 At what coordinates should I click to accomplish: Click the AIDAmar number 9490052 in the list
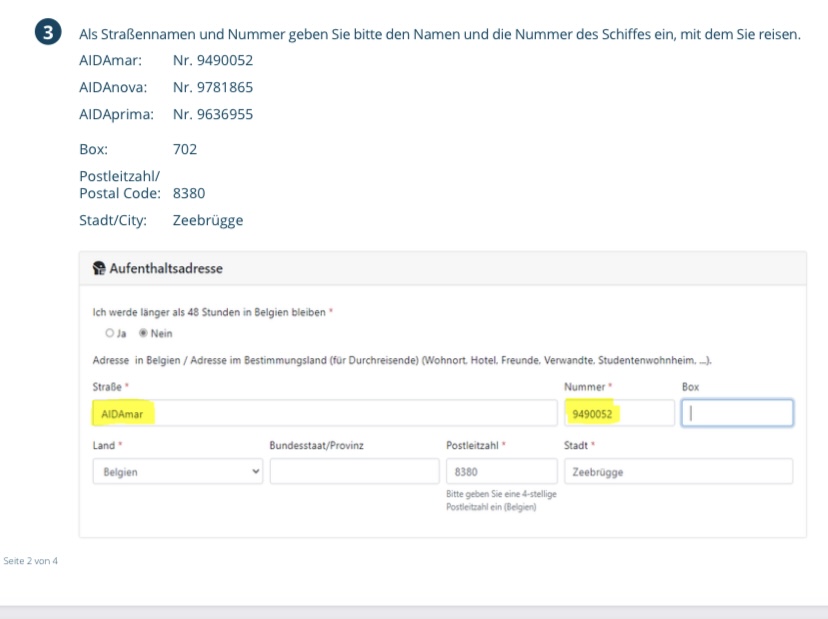[x=212, y=61]
